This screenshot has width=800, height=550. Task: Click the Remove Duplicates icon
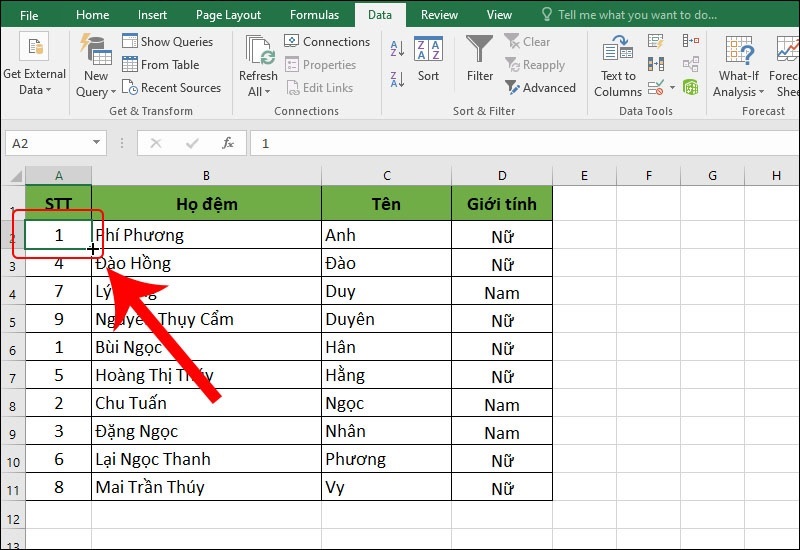[656, 65]
